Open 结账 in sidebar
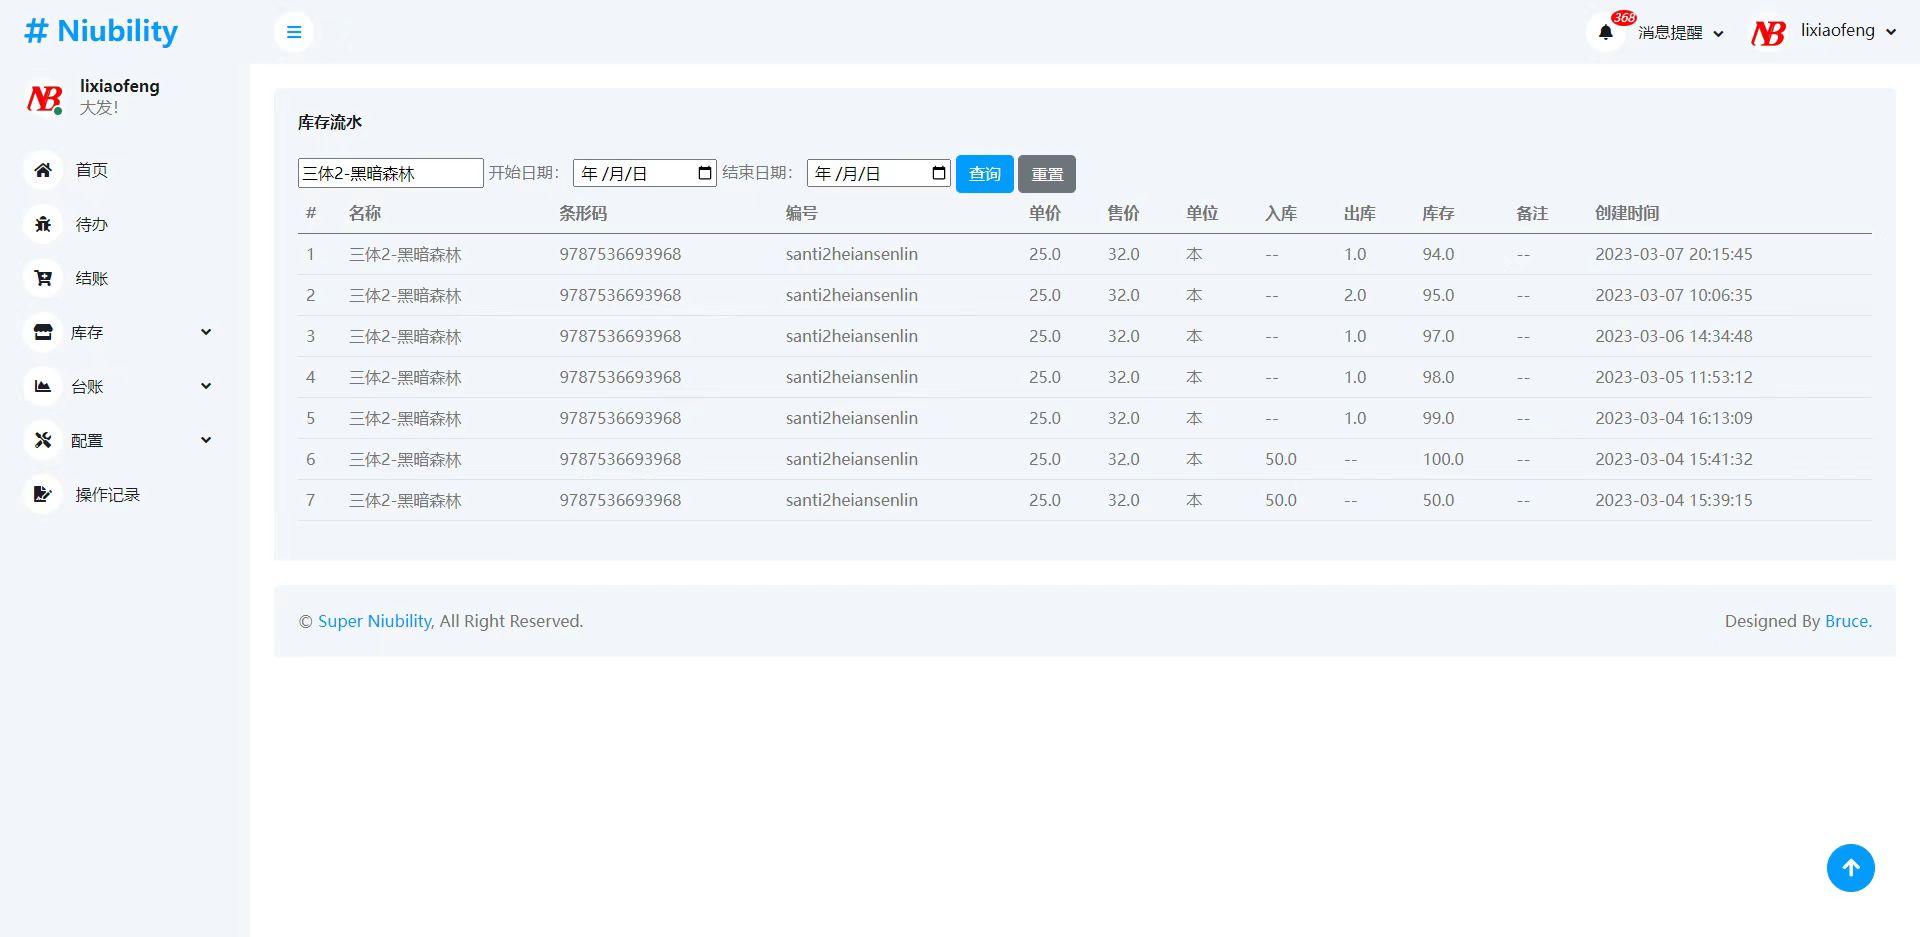Screen dimensions: 1920x937 click(x=92, y=278)
